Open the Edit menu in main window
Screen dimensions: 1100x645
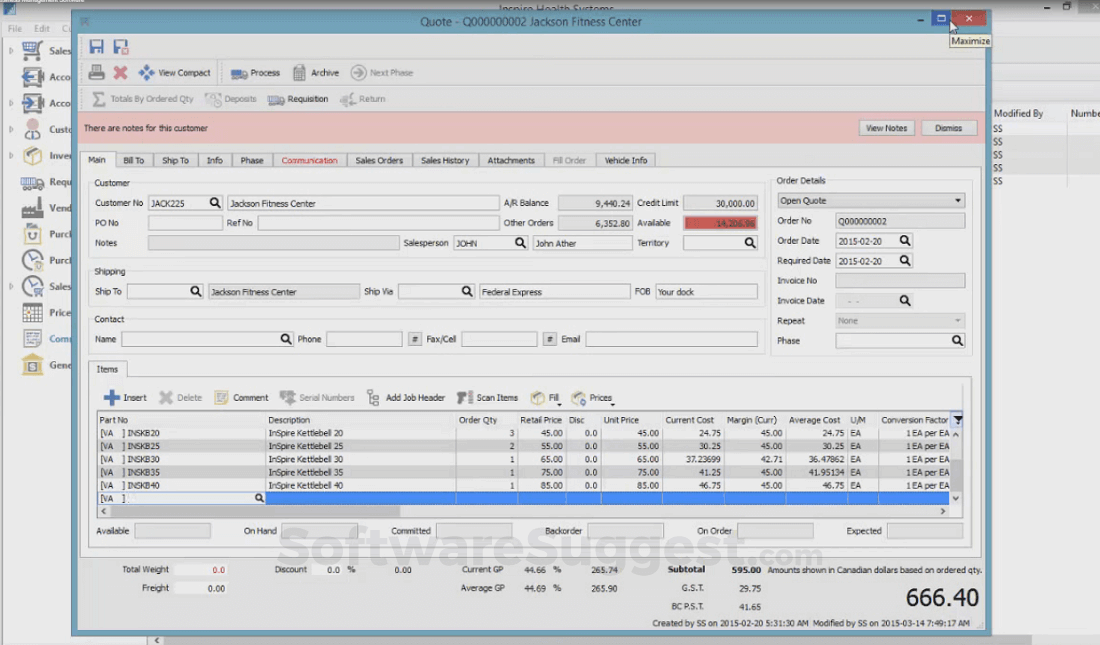(x=42, y=29)
